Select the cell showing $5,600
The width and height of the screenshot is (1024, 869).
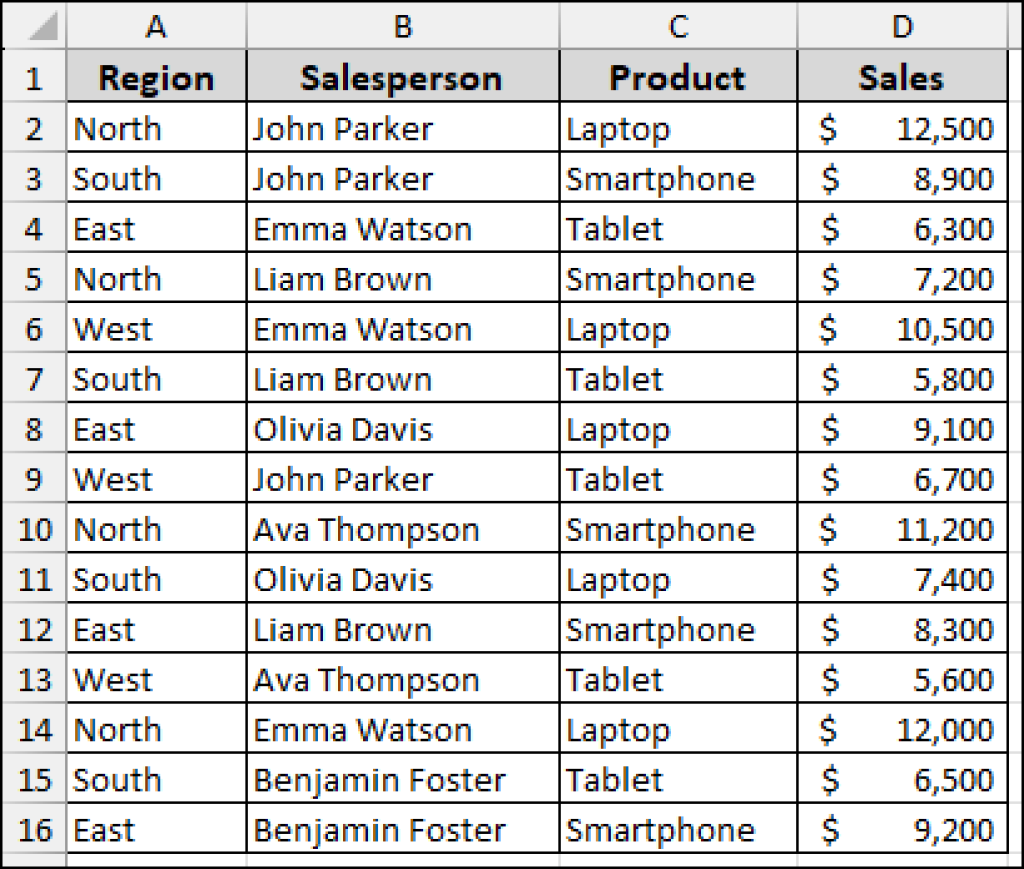click(x=902, y=679)
